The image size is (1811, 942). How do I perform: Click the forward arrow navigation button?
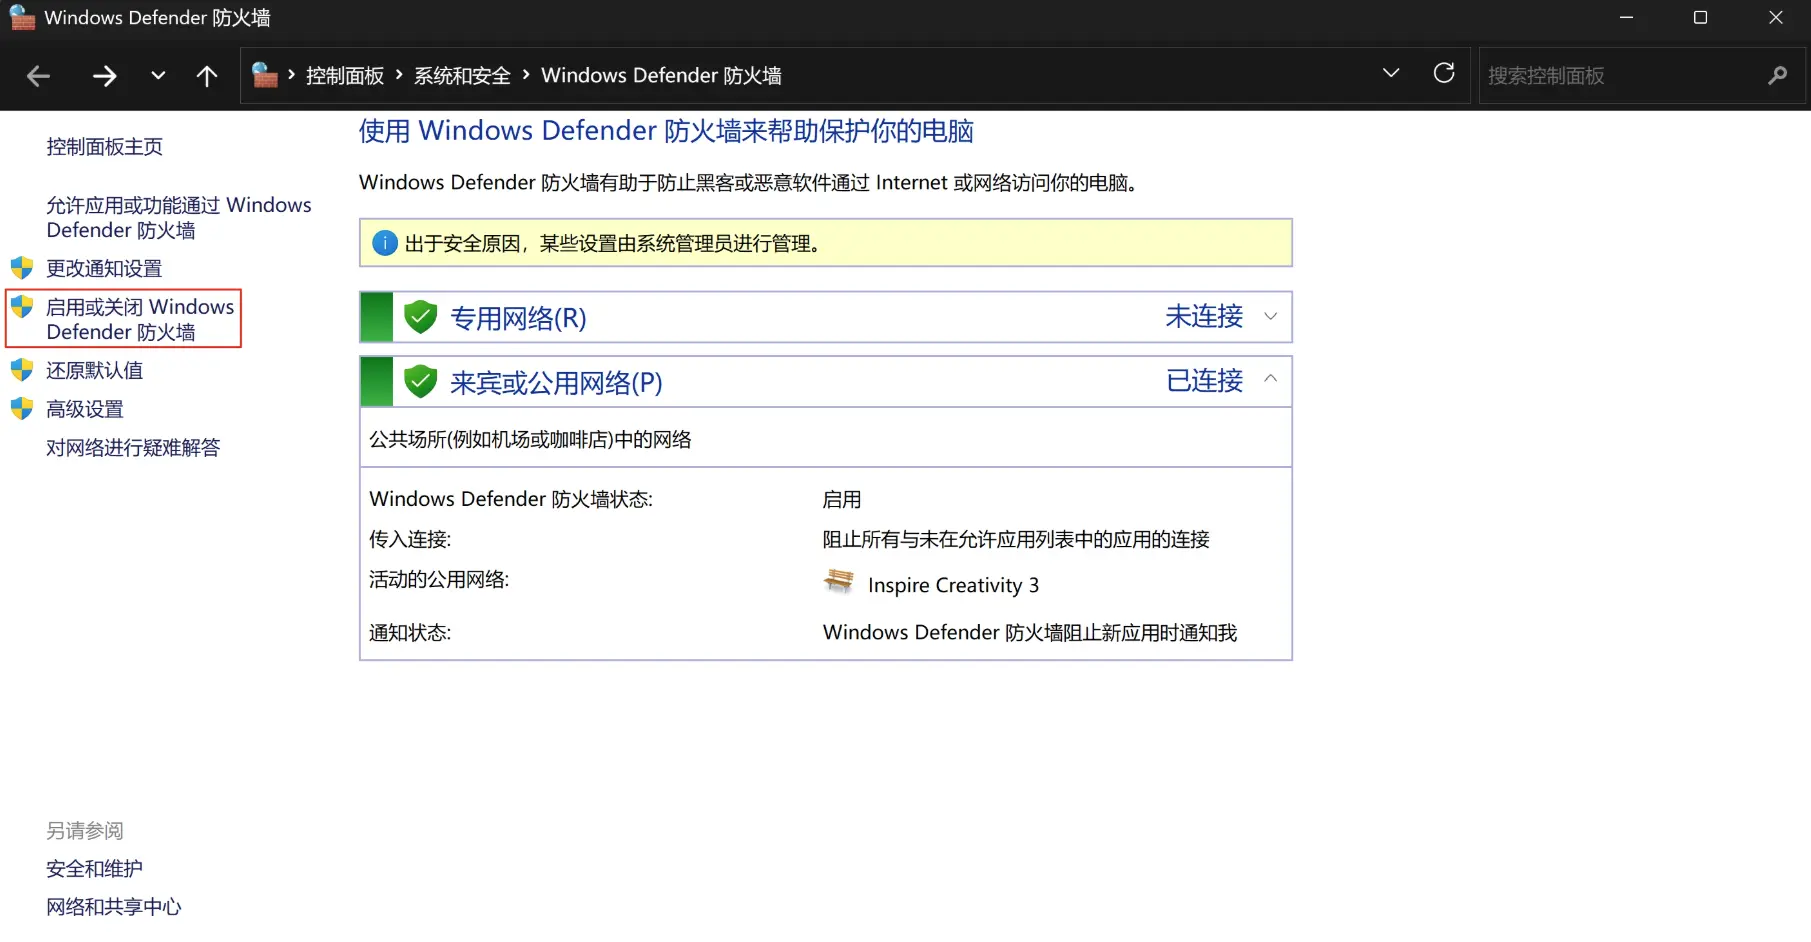pos(105,76)
